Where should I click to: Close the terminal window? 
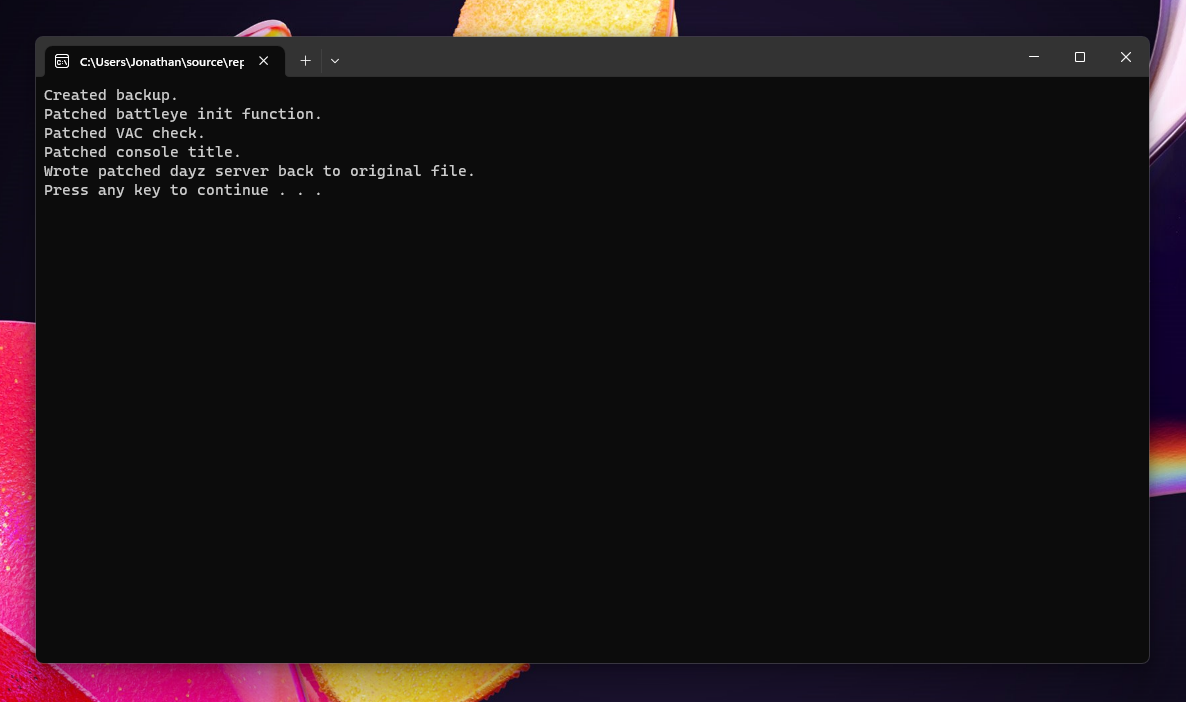pos(1125,57)
